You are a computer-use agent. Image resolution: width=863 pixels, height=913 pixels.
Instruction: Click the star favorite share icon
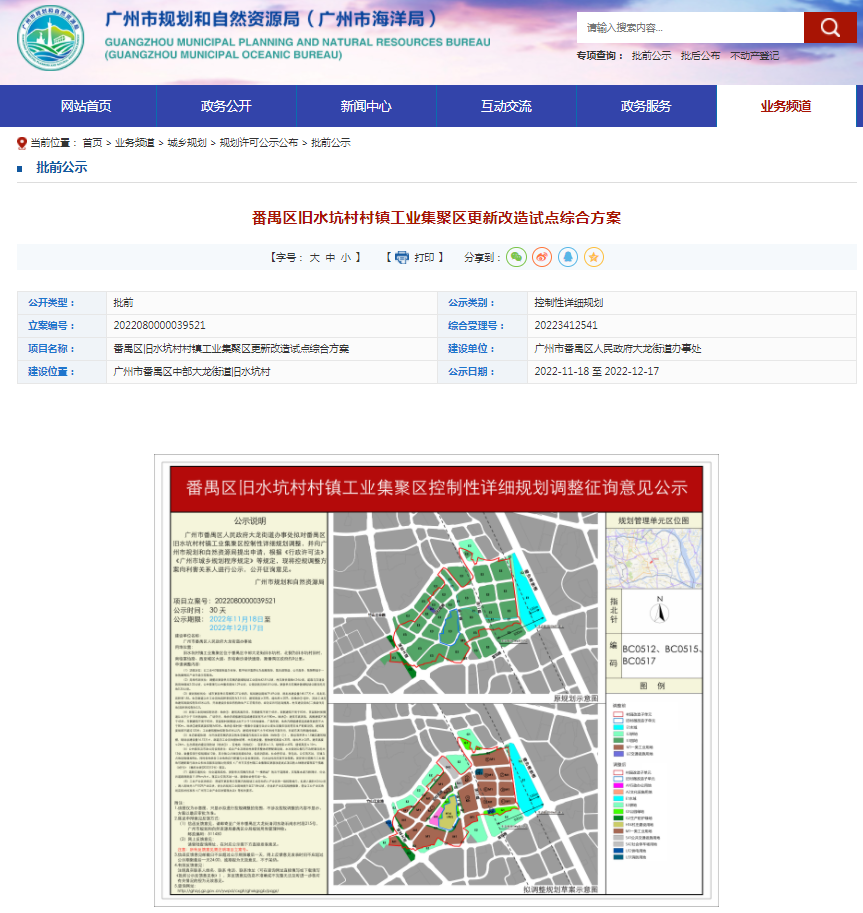594,257
